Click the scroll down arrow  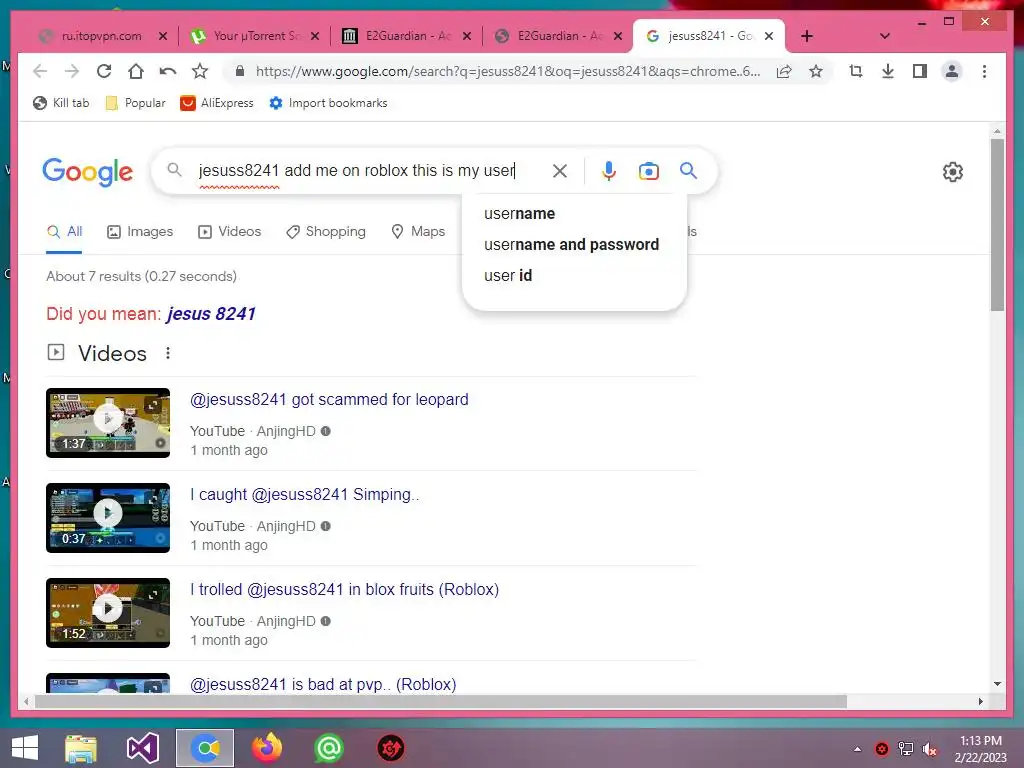(997, 684)
